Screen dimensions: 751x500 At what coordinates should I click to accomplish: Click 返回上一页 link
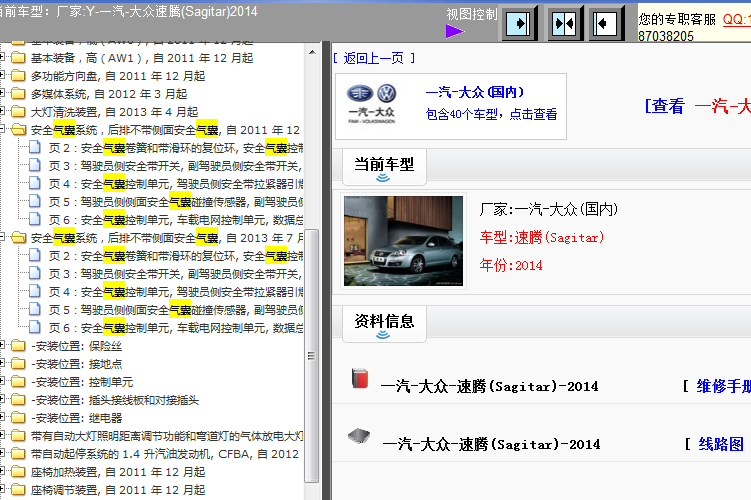[x=374, y=58]
